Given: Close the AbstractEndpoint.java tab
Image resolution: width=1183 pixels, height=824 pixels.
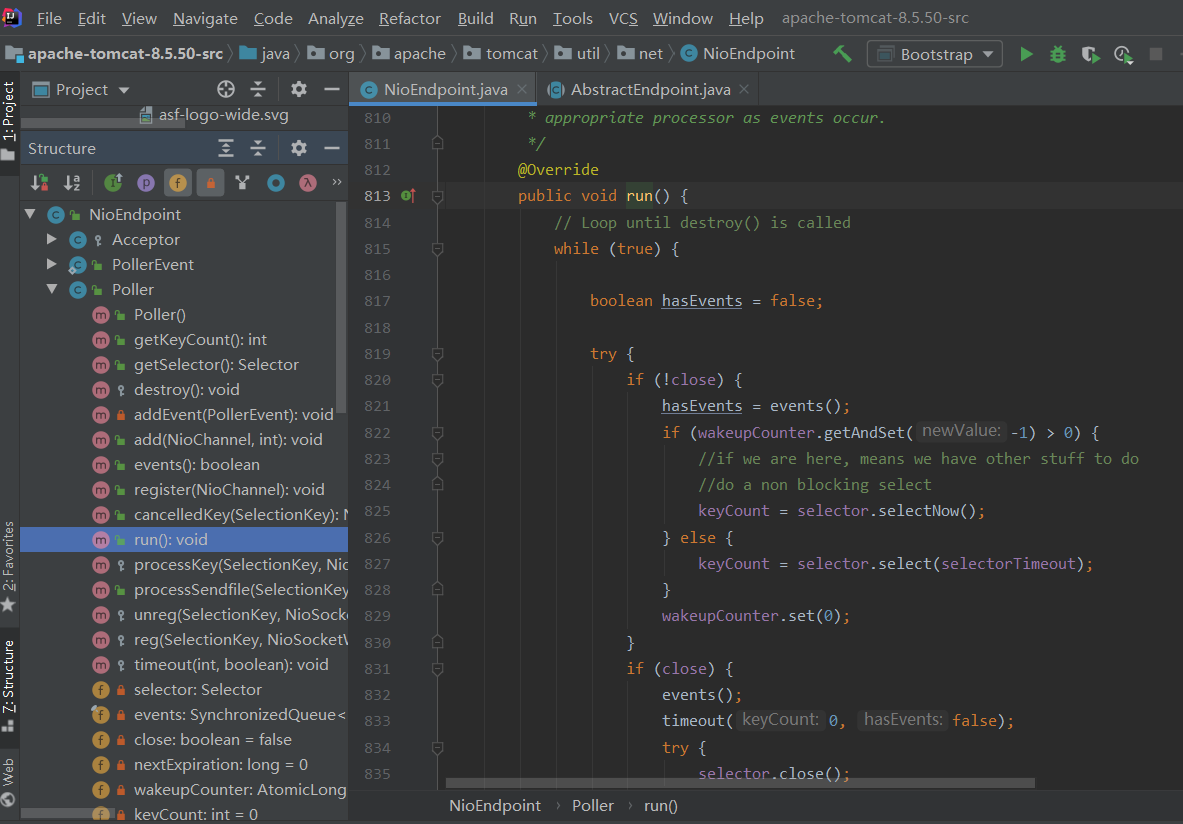Looking at the screenshot, I should 744,89.
